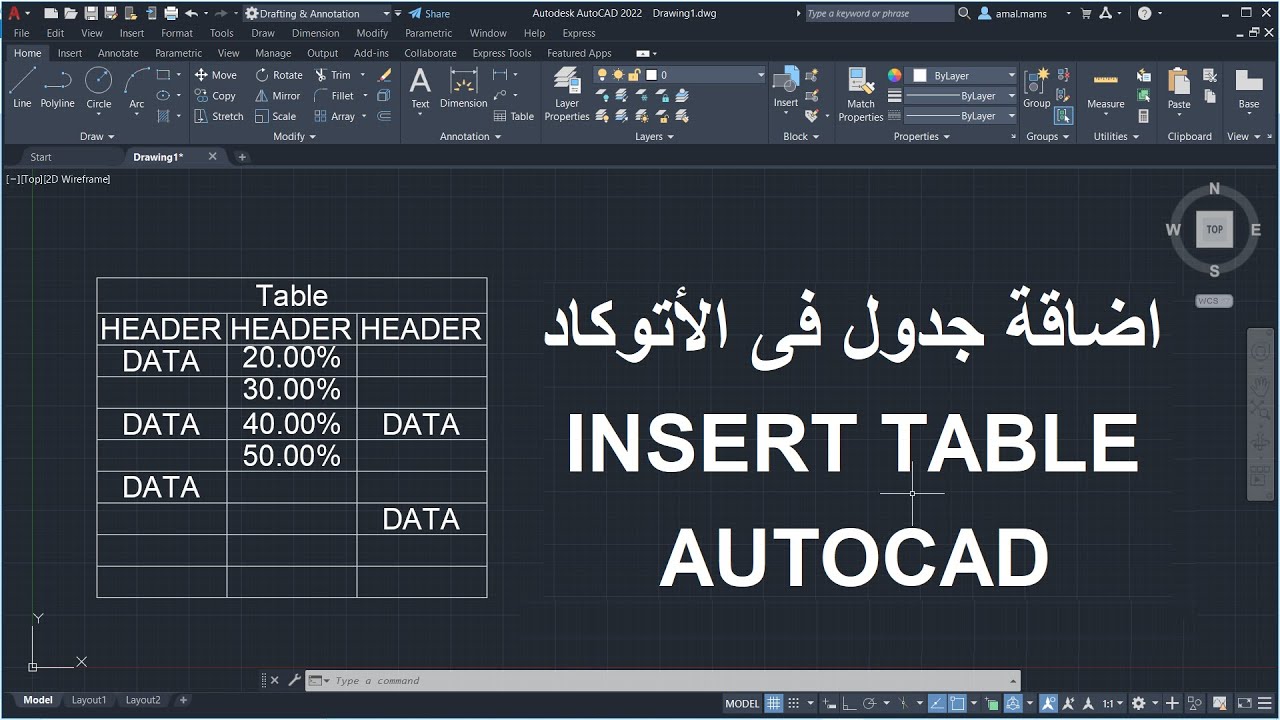Image resolution: width=1280 pixels, height=720 pixels.
Task: Toggle annotation visibility in status bar
Action: tap(1048, 703)
